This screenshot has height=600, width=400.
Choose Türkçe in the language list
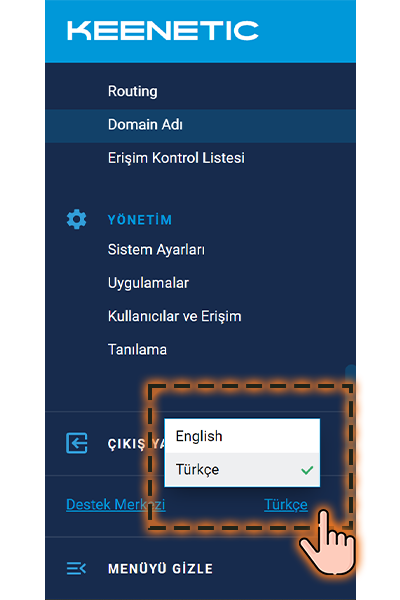242,470
